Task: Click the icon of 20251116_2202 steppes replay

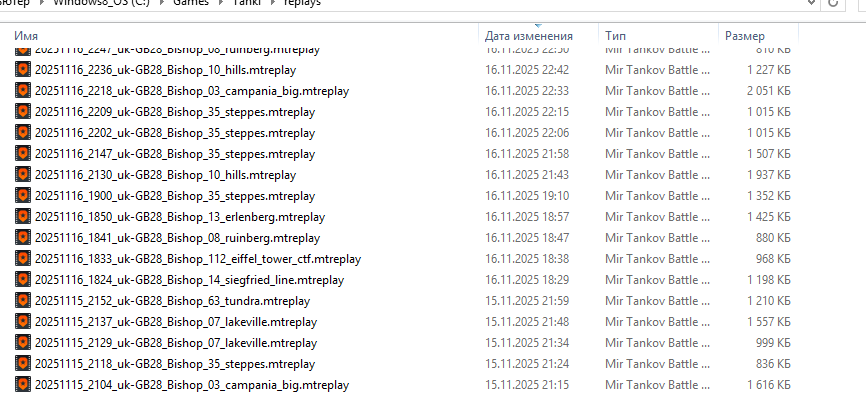Action: coord(23,133)
